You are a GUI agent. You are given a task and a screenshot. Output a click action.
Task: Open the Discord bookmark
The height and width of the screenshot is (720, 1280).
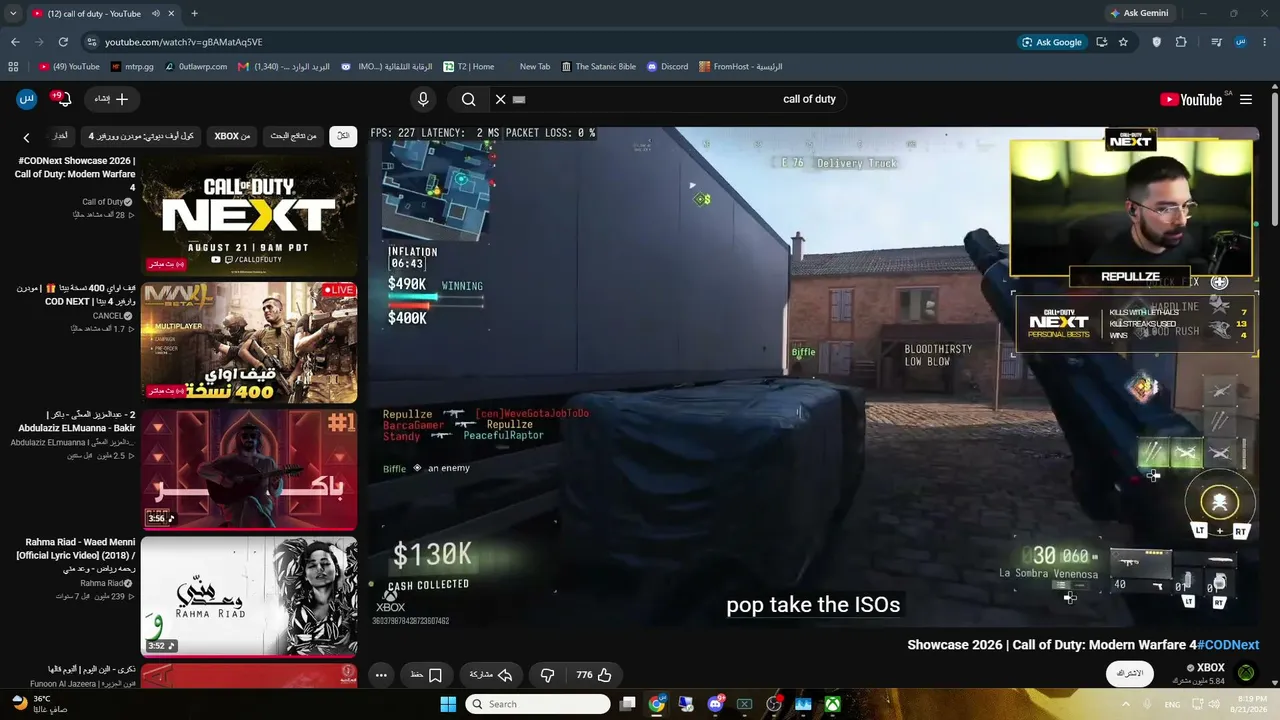pyautogui.click(x=667, y=67)
